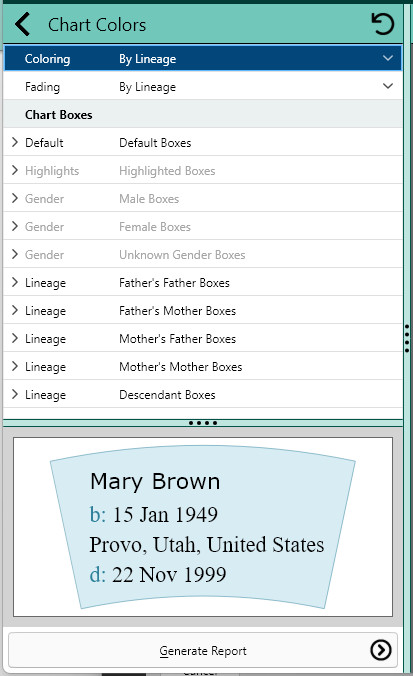Image resolution: width=413 pixels, height=676 pixels.
Task: Click the Chart Boxes section header
Action: 203,115
